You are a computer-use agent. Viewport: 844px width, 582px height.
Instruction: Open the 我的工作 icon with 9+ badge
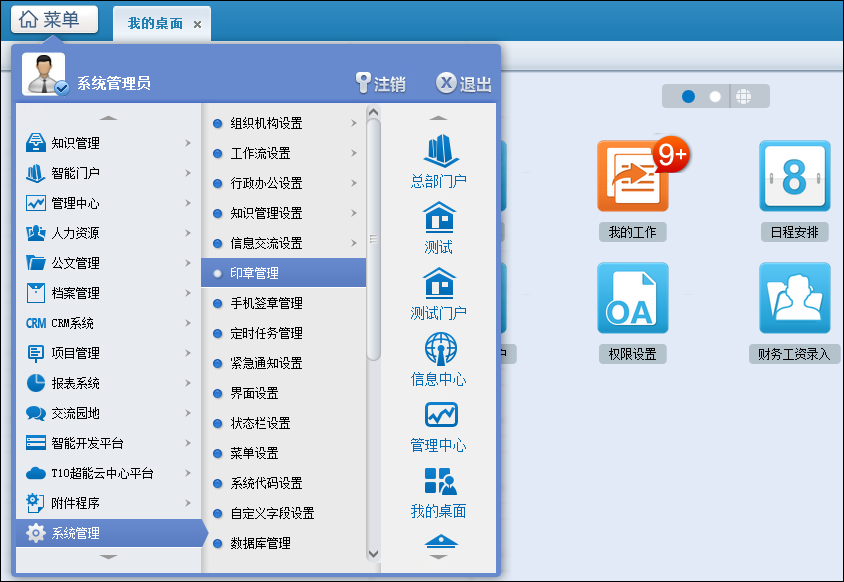(x=632, y=176)
